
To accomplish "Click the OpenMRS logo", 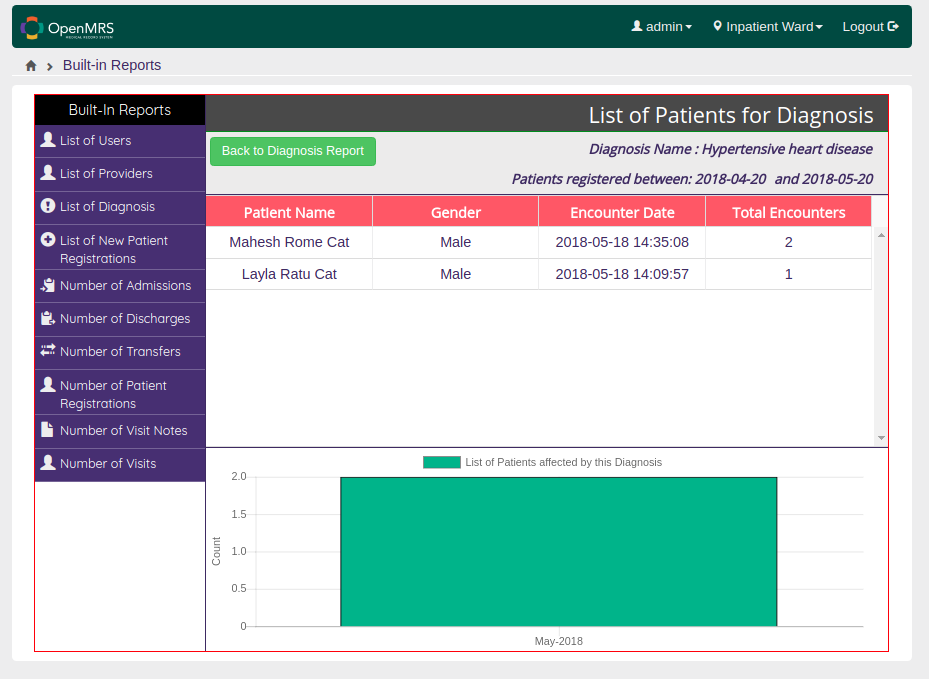I will coord(67,28).
